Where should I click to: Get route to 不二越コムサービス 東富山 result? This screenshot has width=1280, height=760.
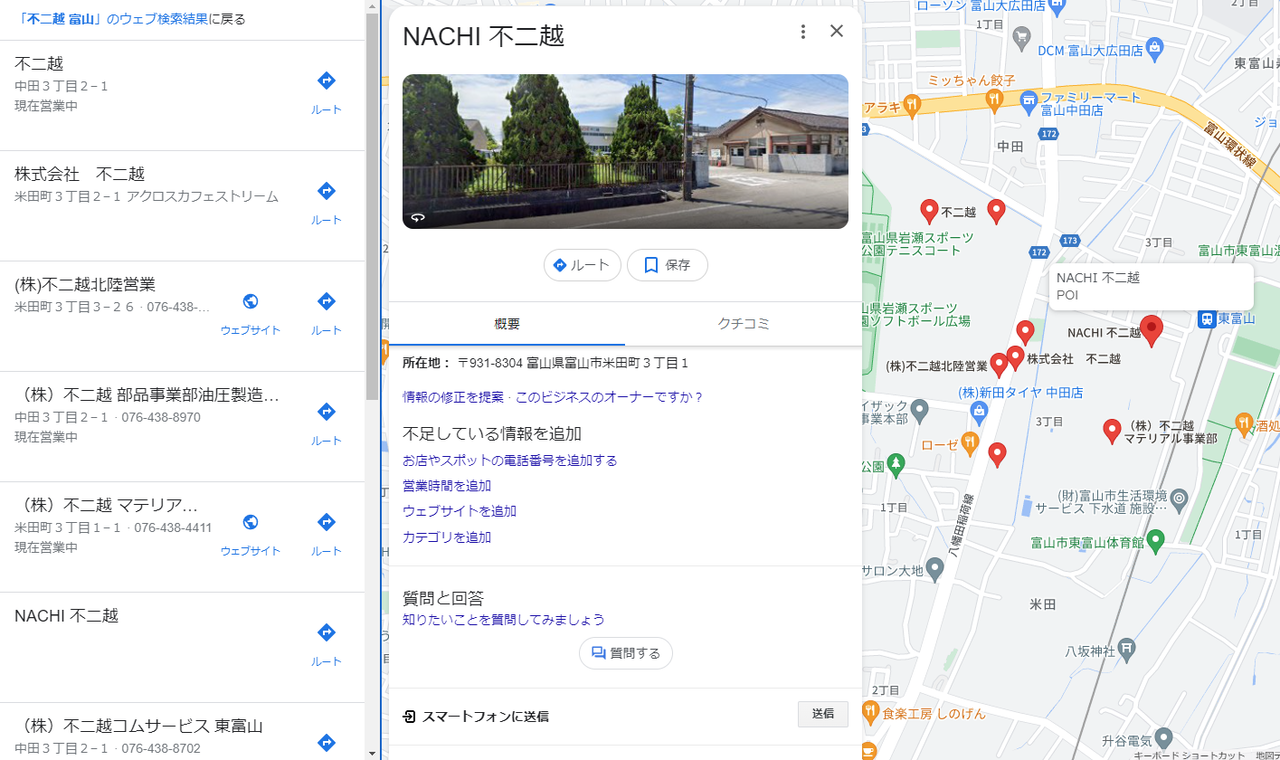(x=326, y=743)
